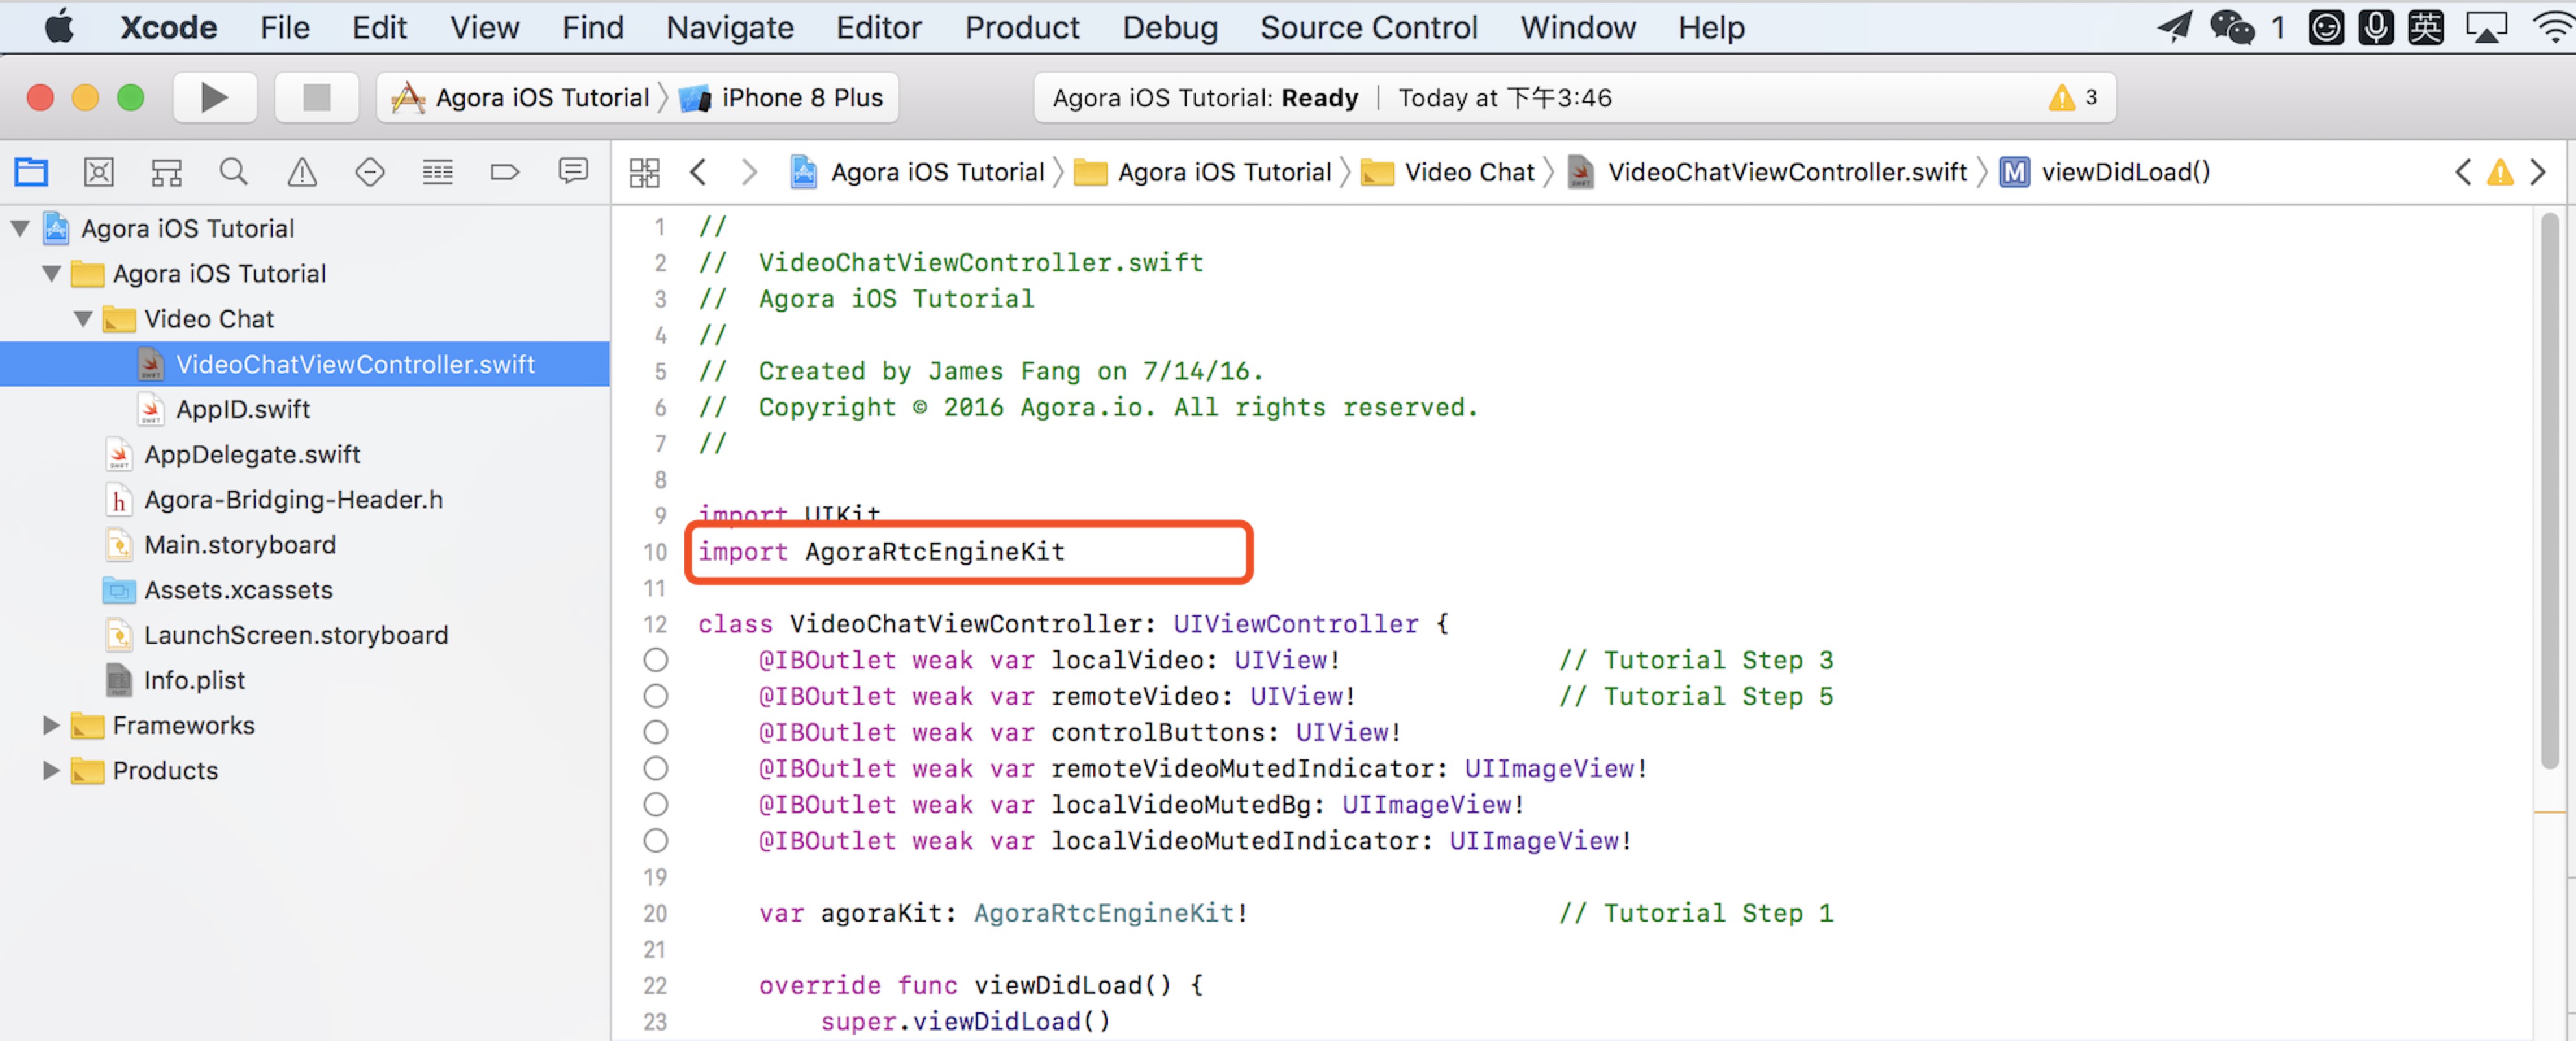
Task: Click the WeChat menu bar icon
Action: click(x=2231, y=27)
